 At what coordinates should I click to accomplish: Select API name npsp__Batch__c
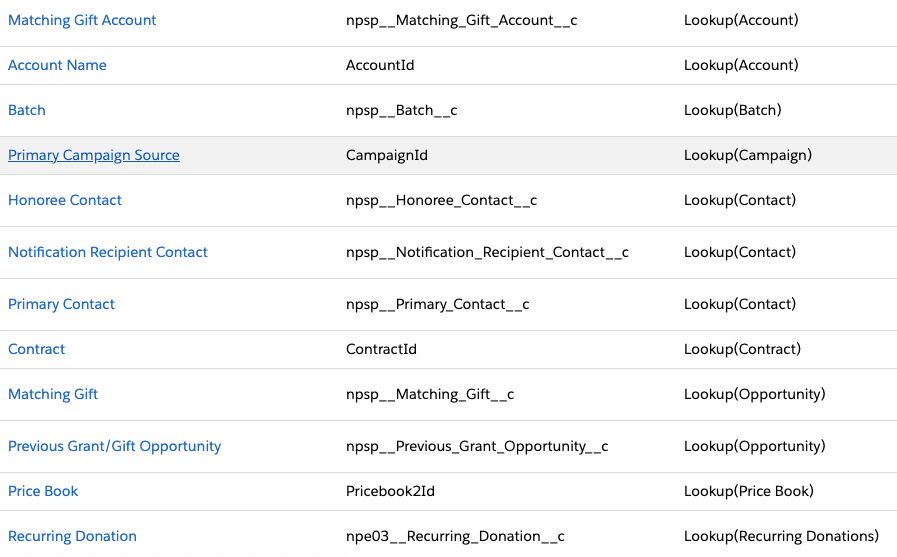pyautogui.click(x=402, y=110)
